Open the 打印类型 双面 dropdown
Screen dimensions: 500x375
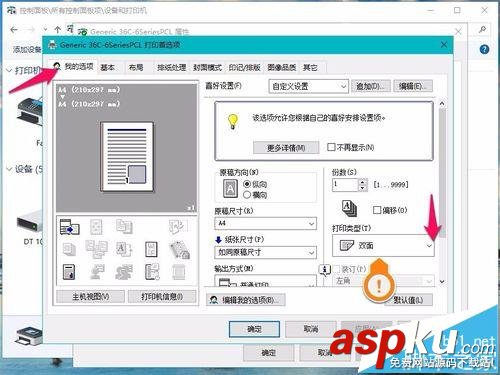(x=383, y=246)
